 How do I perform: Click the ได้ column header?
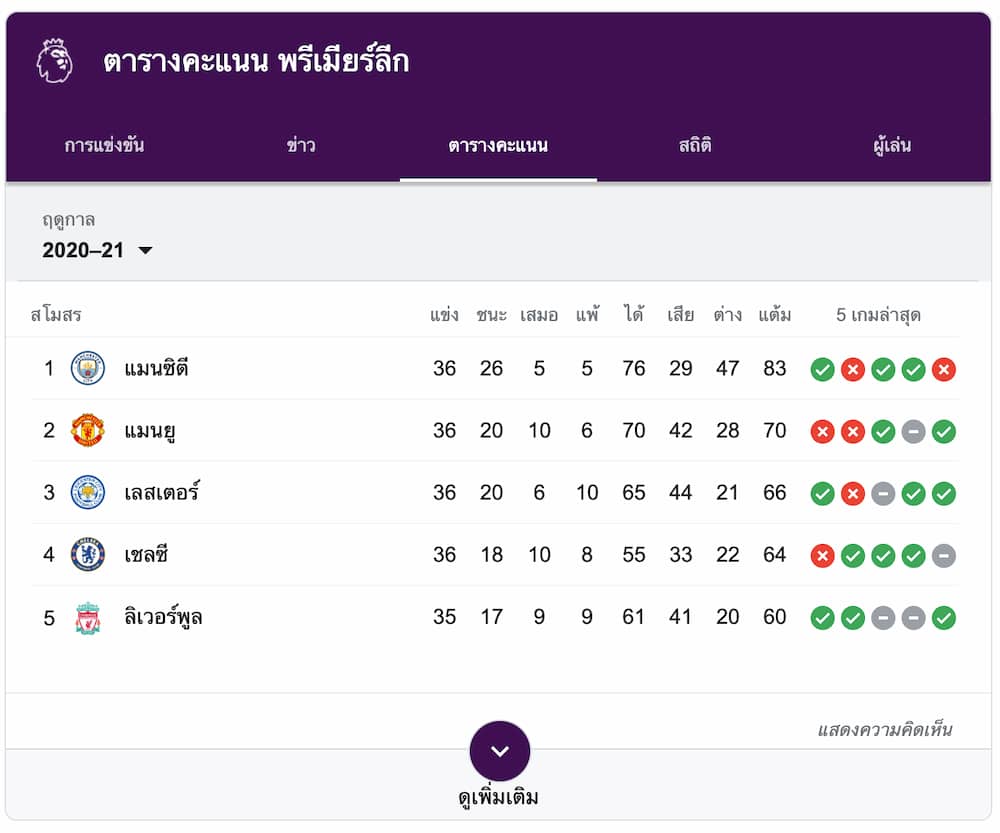tap(633, 314)
